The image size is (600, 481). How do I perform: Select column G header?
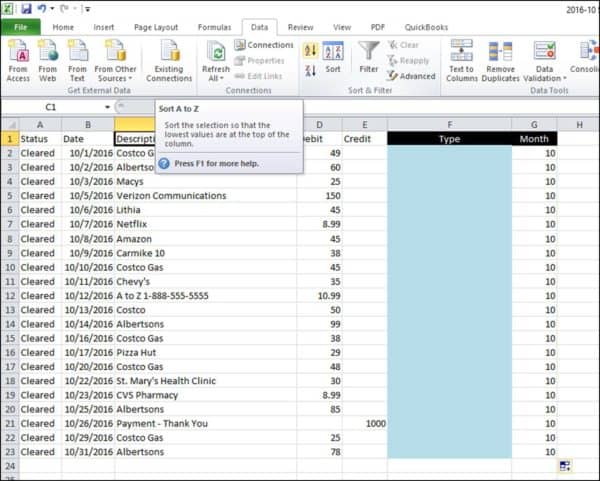pyautogui.click(x=534, y=124)
